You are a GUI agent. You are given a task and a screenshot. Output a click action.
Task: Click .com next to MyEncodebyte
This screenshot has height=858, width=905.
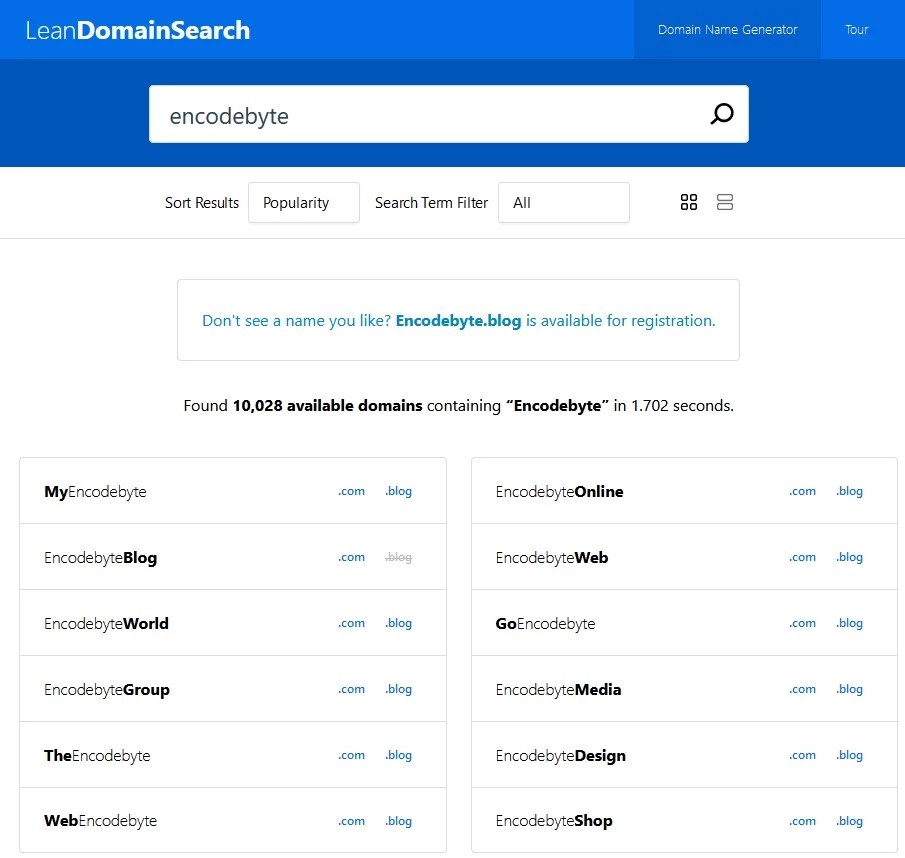pos(351,491)
